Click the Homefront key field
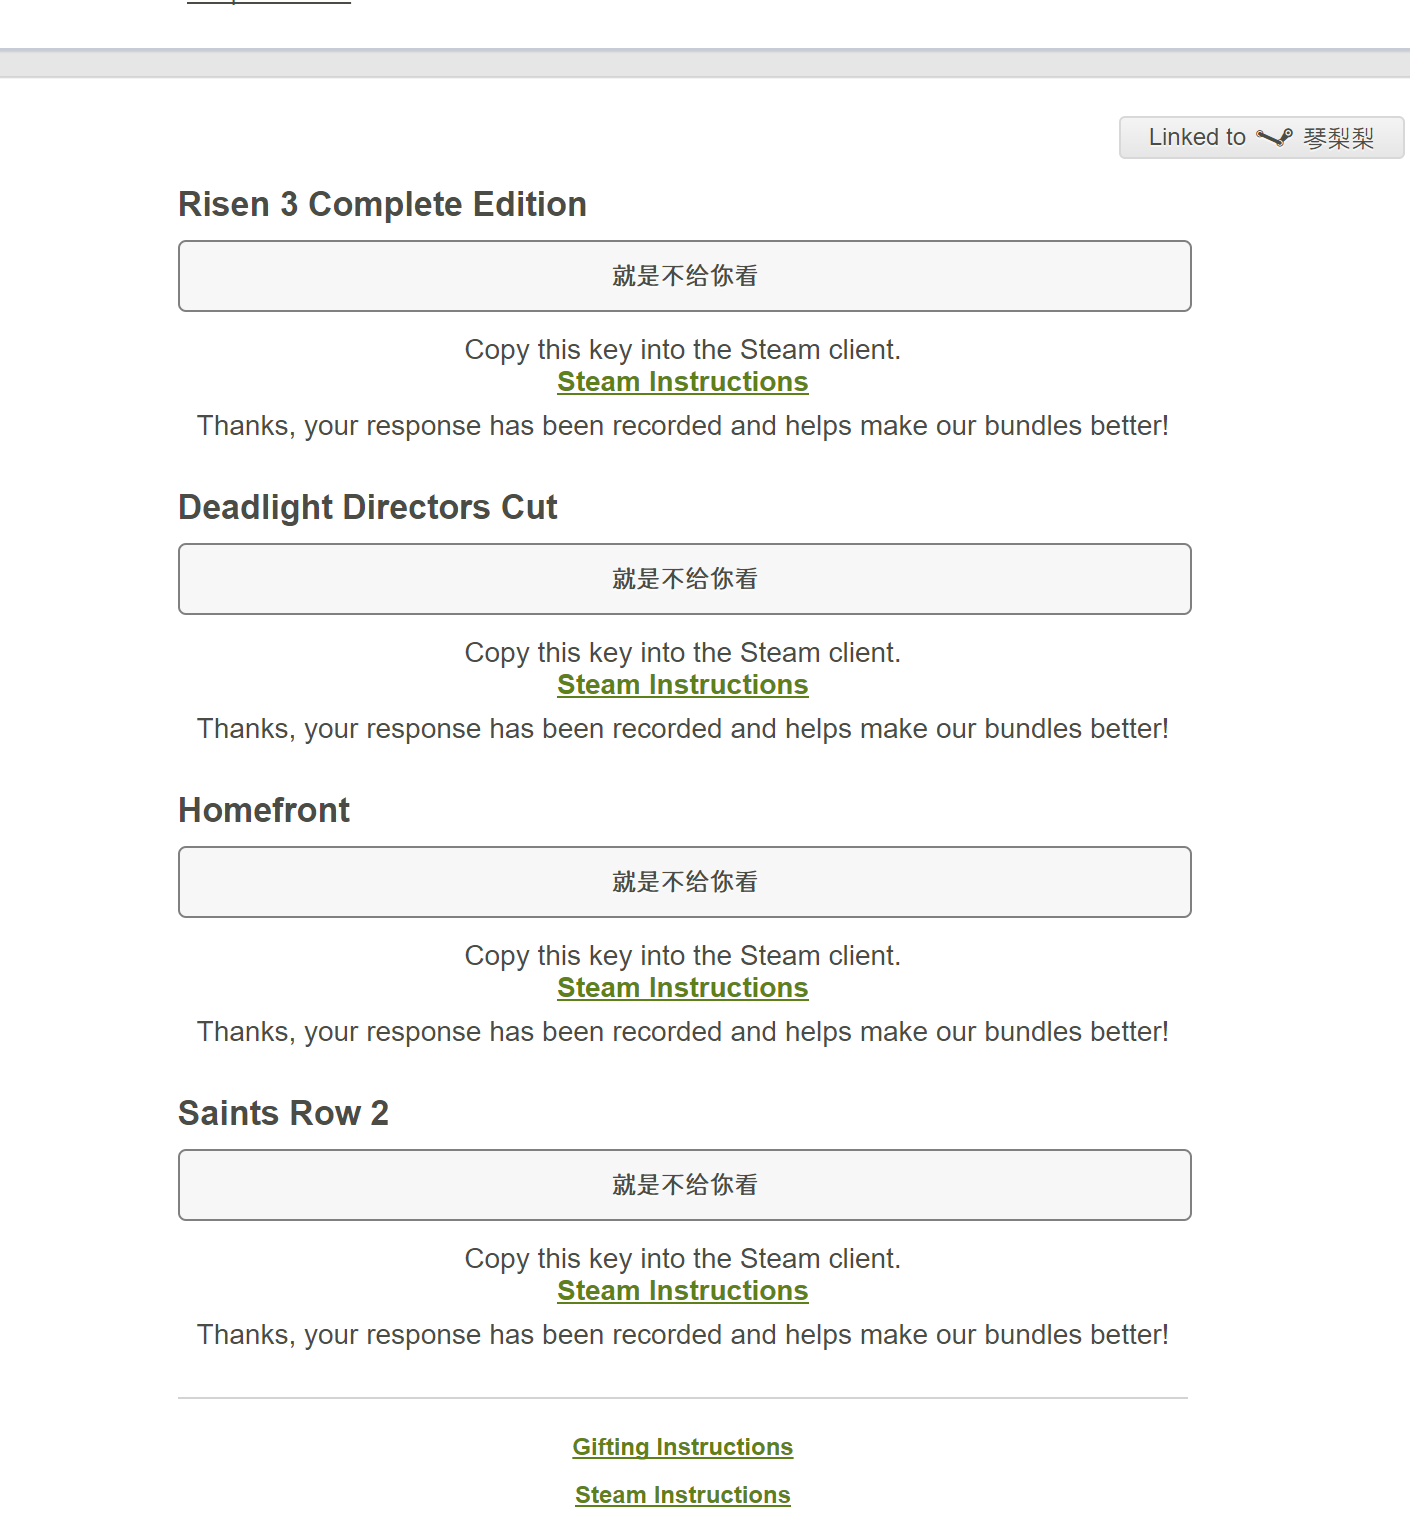The height and width of the screenshot is (1521, 1410). [684, 882]
